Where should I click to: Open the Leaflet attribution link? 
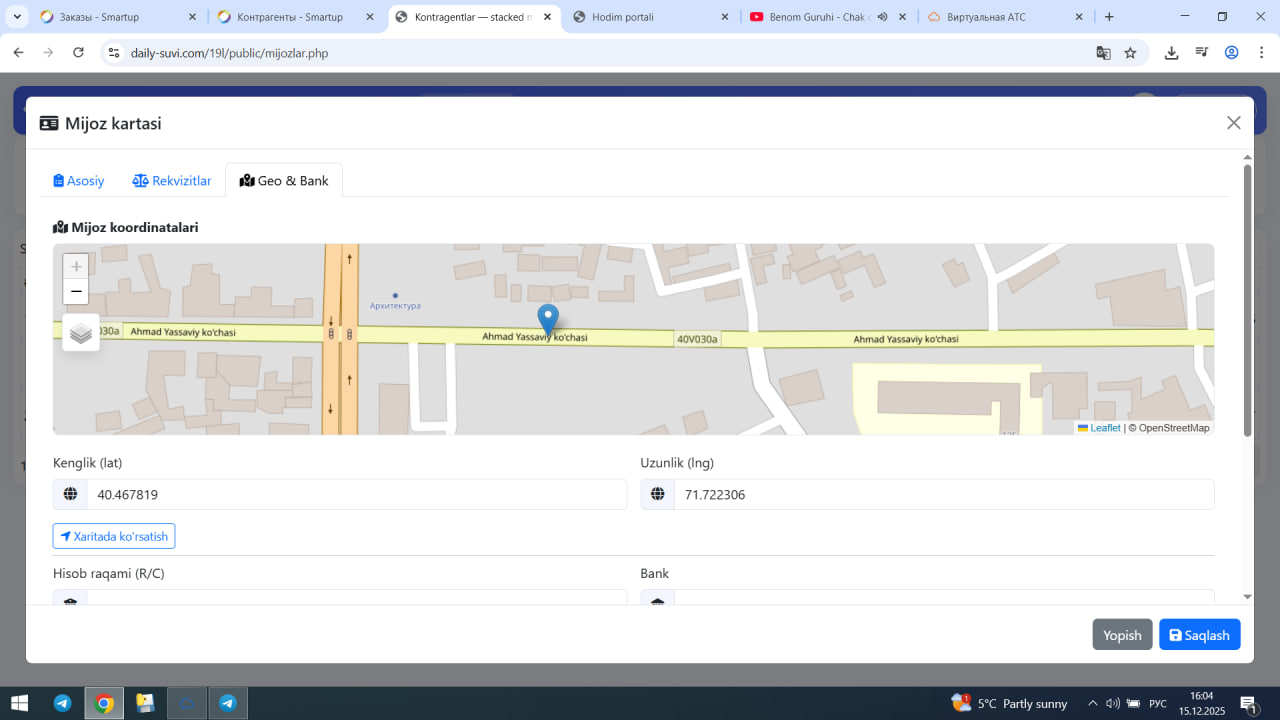1099,428
